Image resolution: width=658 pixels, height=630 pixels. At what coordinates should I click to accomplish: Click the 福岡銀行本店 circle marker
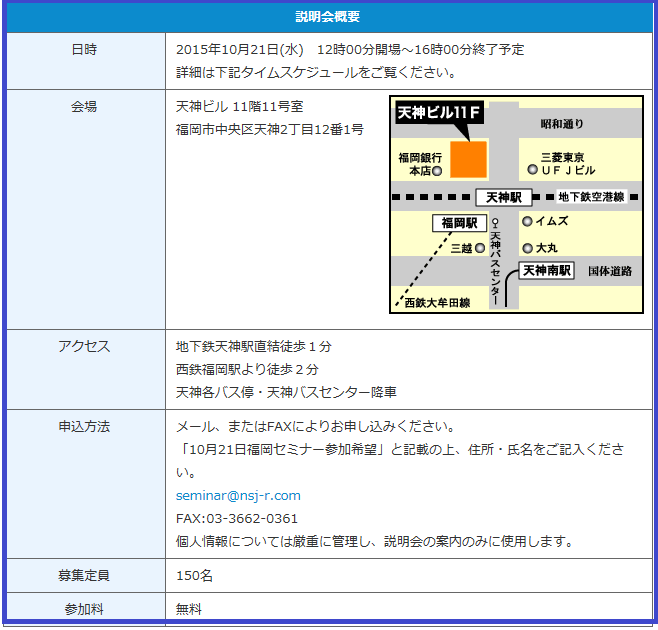click(437, 171)
